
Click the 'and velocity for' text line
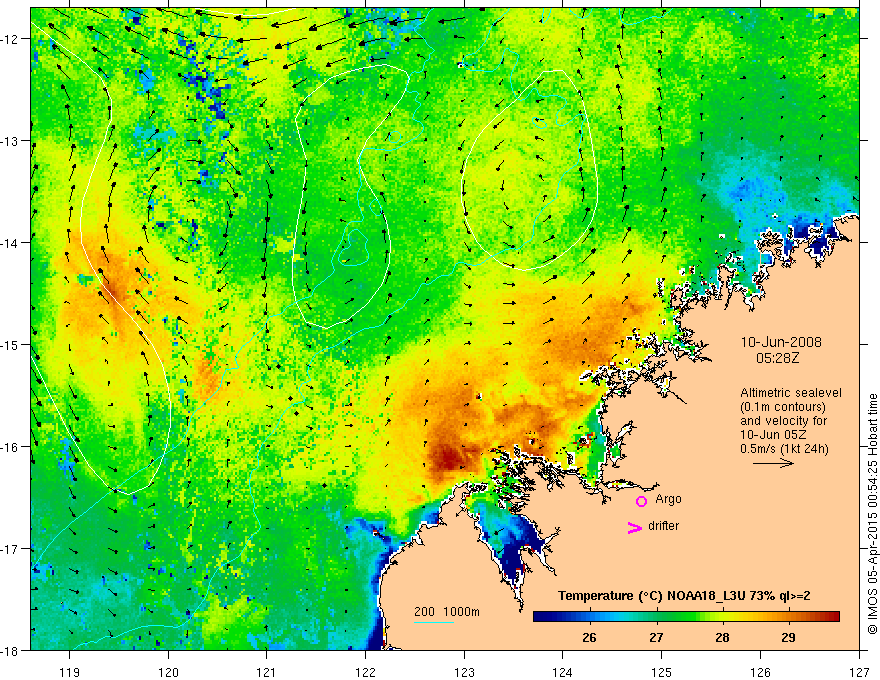click(783, 421)
